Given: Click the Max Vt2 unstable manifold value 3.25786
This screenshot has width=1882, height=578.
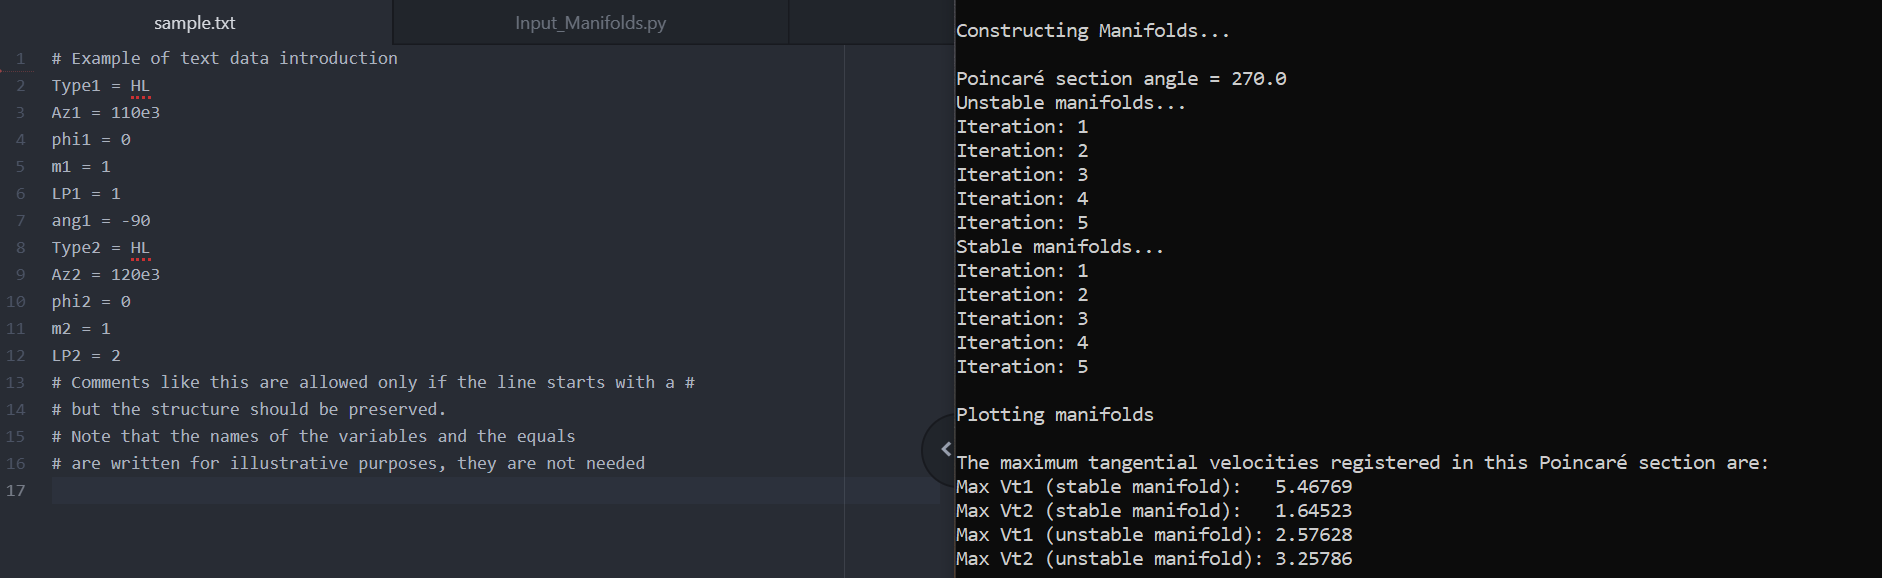Looking at the screenshot, I should coord(1313,558).
